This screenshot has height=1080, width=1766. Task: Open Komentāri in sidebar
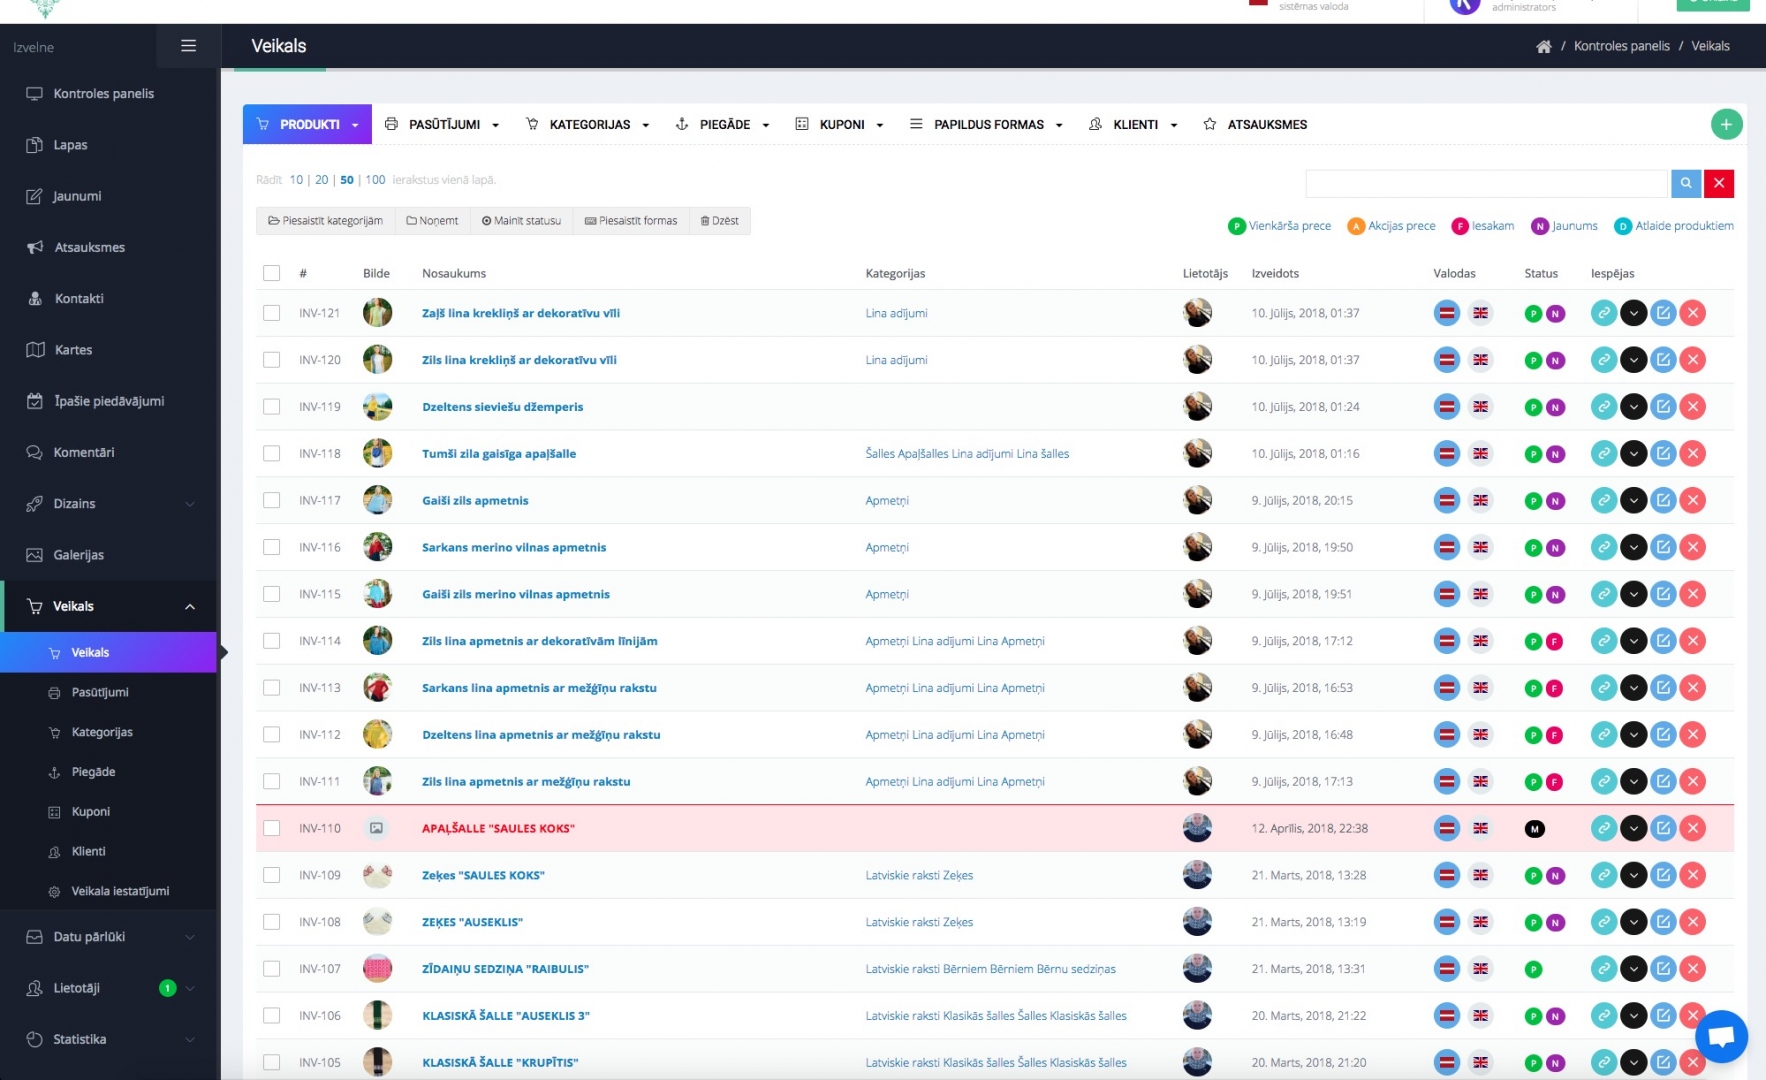[x=84, y=453]
